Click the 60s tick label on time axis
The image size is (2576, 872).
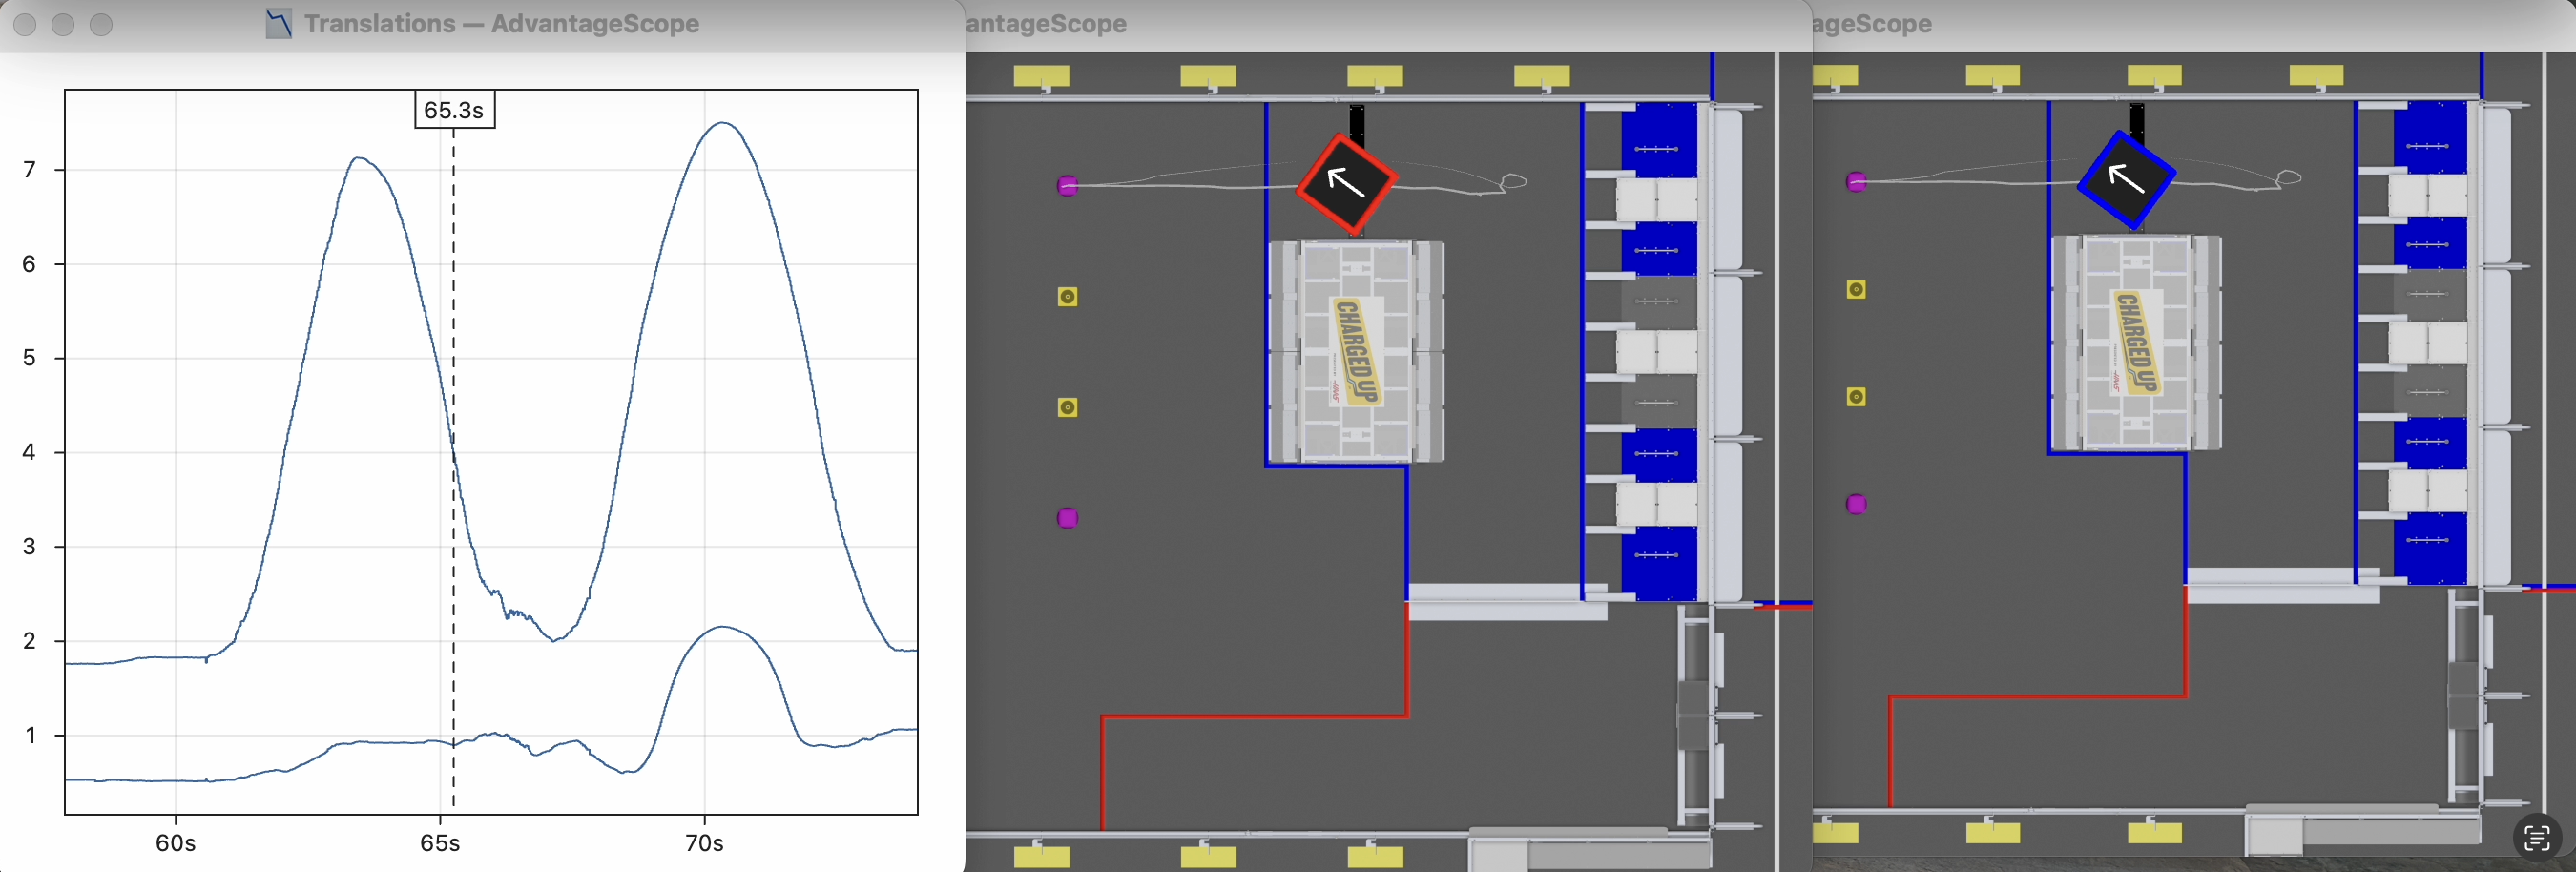pos(175,843)
